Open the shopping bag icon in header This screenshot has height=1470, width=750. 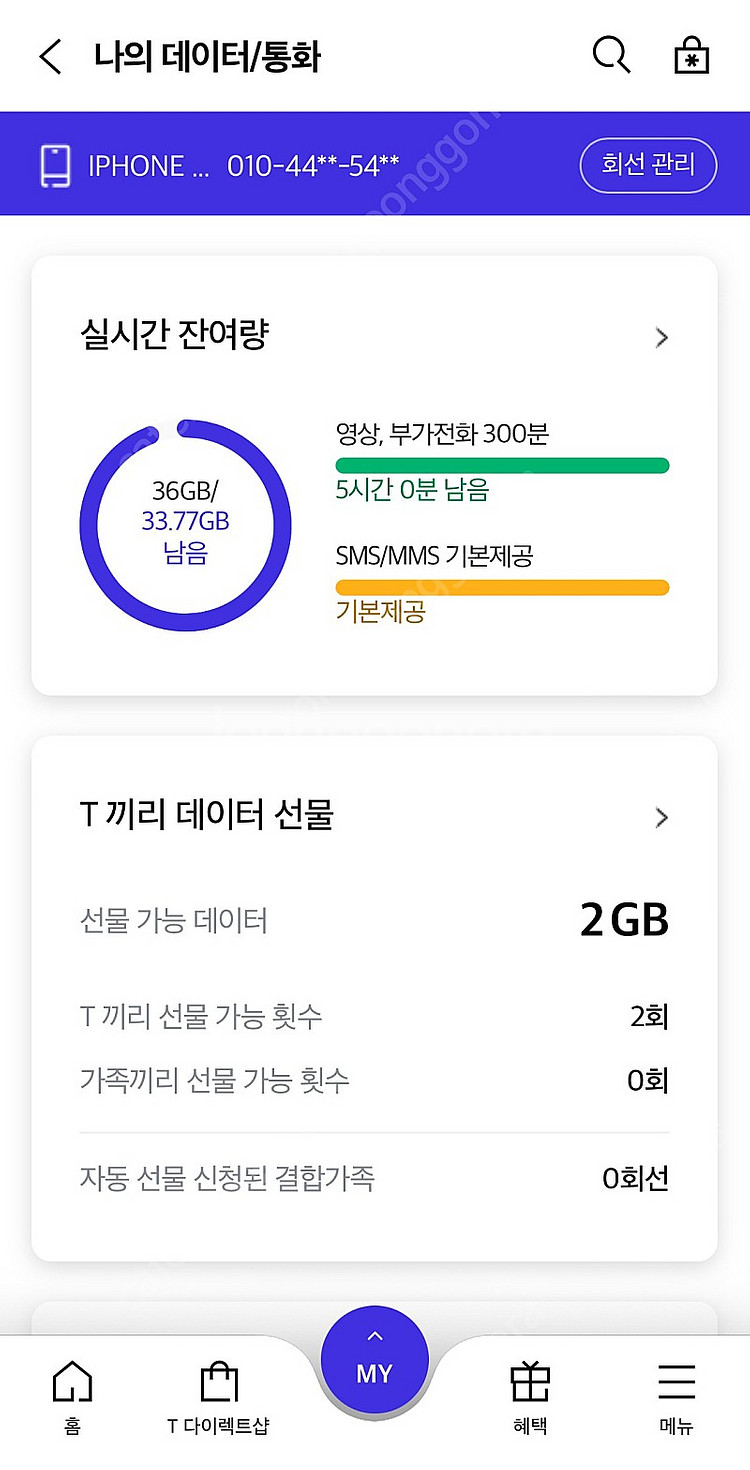click(x=691, y=56)
